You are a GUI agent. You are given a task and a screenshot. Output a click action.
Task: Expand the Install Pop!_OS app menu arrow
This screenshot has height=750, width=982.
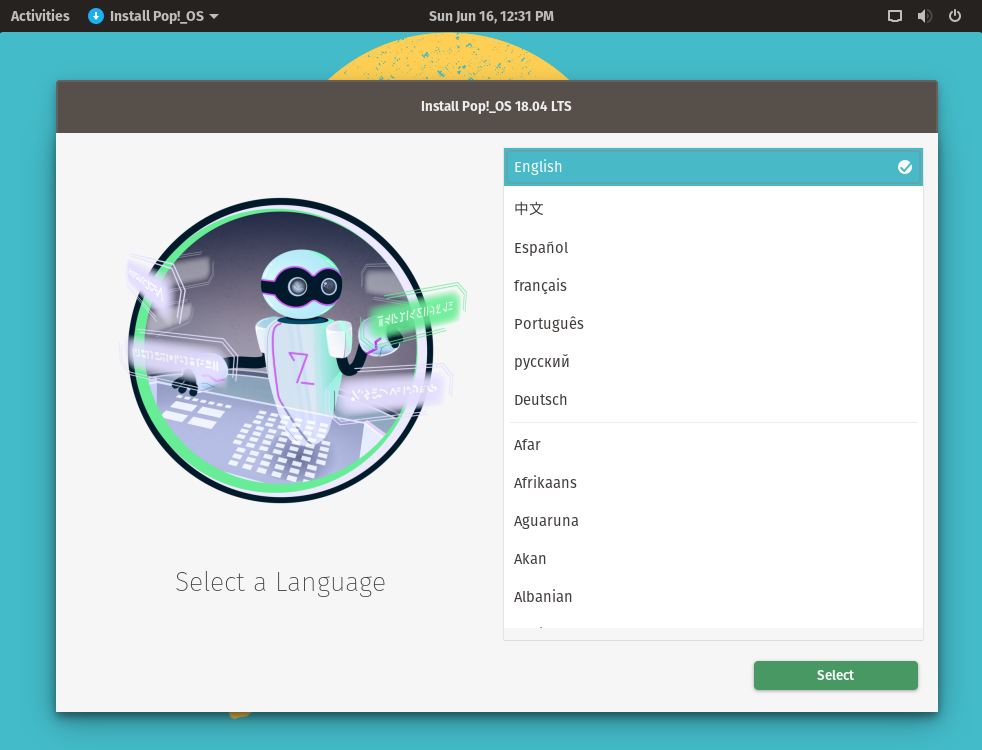(214, 16)
